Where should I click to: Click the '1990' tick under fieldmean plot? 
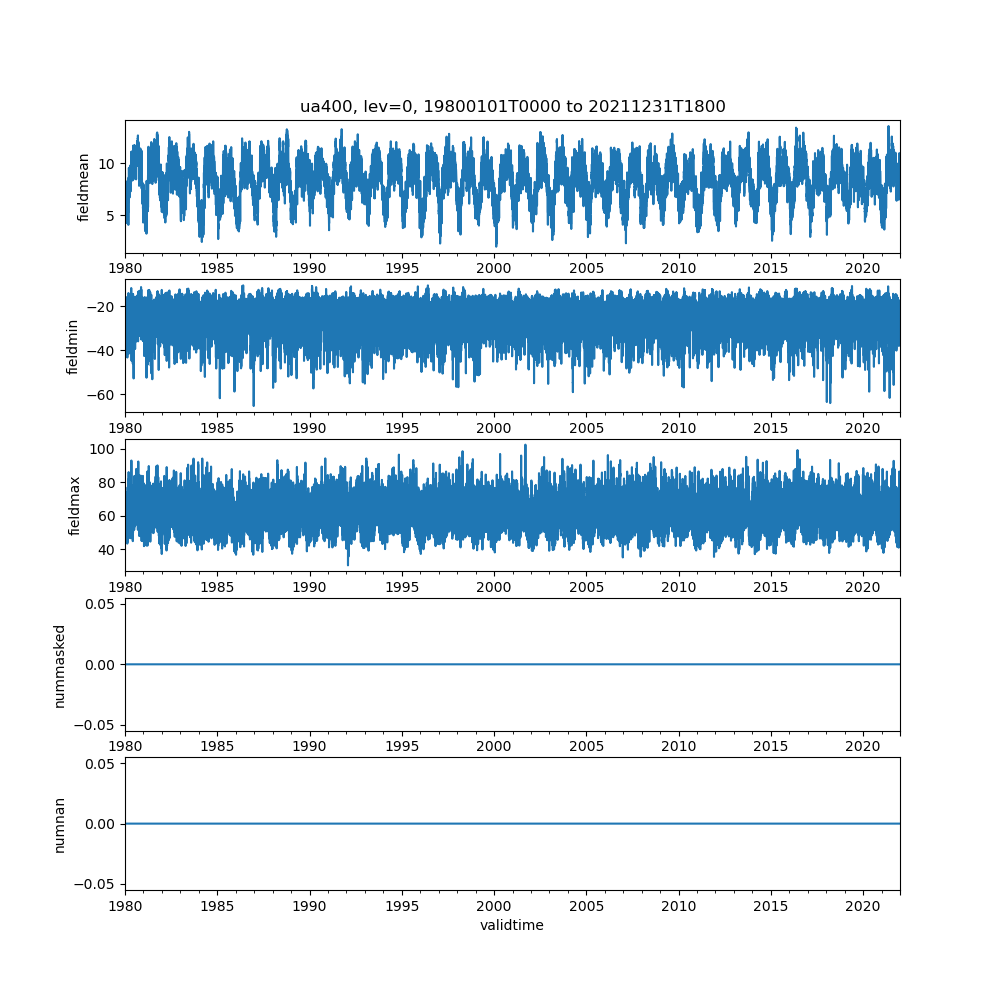pos(309,268)
